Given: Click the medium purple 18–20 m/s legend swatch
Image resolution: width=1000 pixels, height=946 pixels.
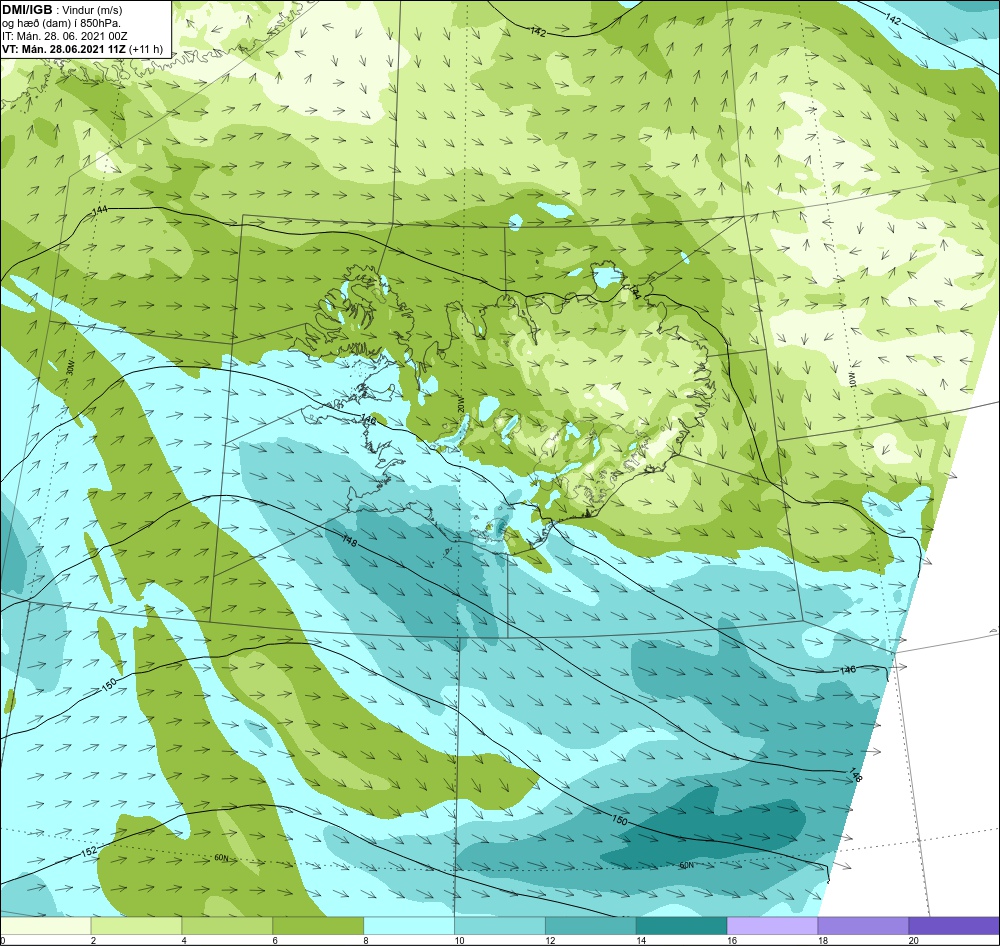Looking at the screenshot, I should tap(863, 925).
